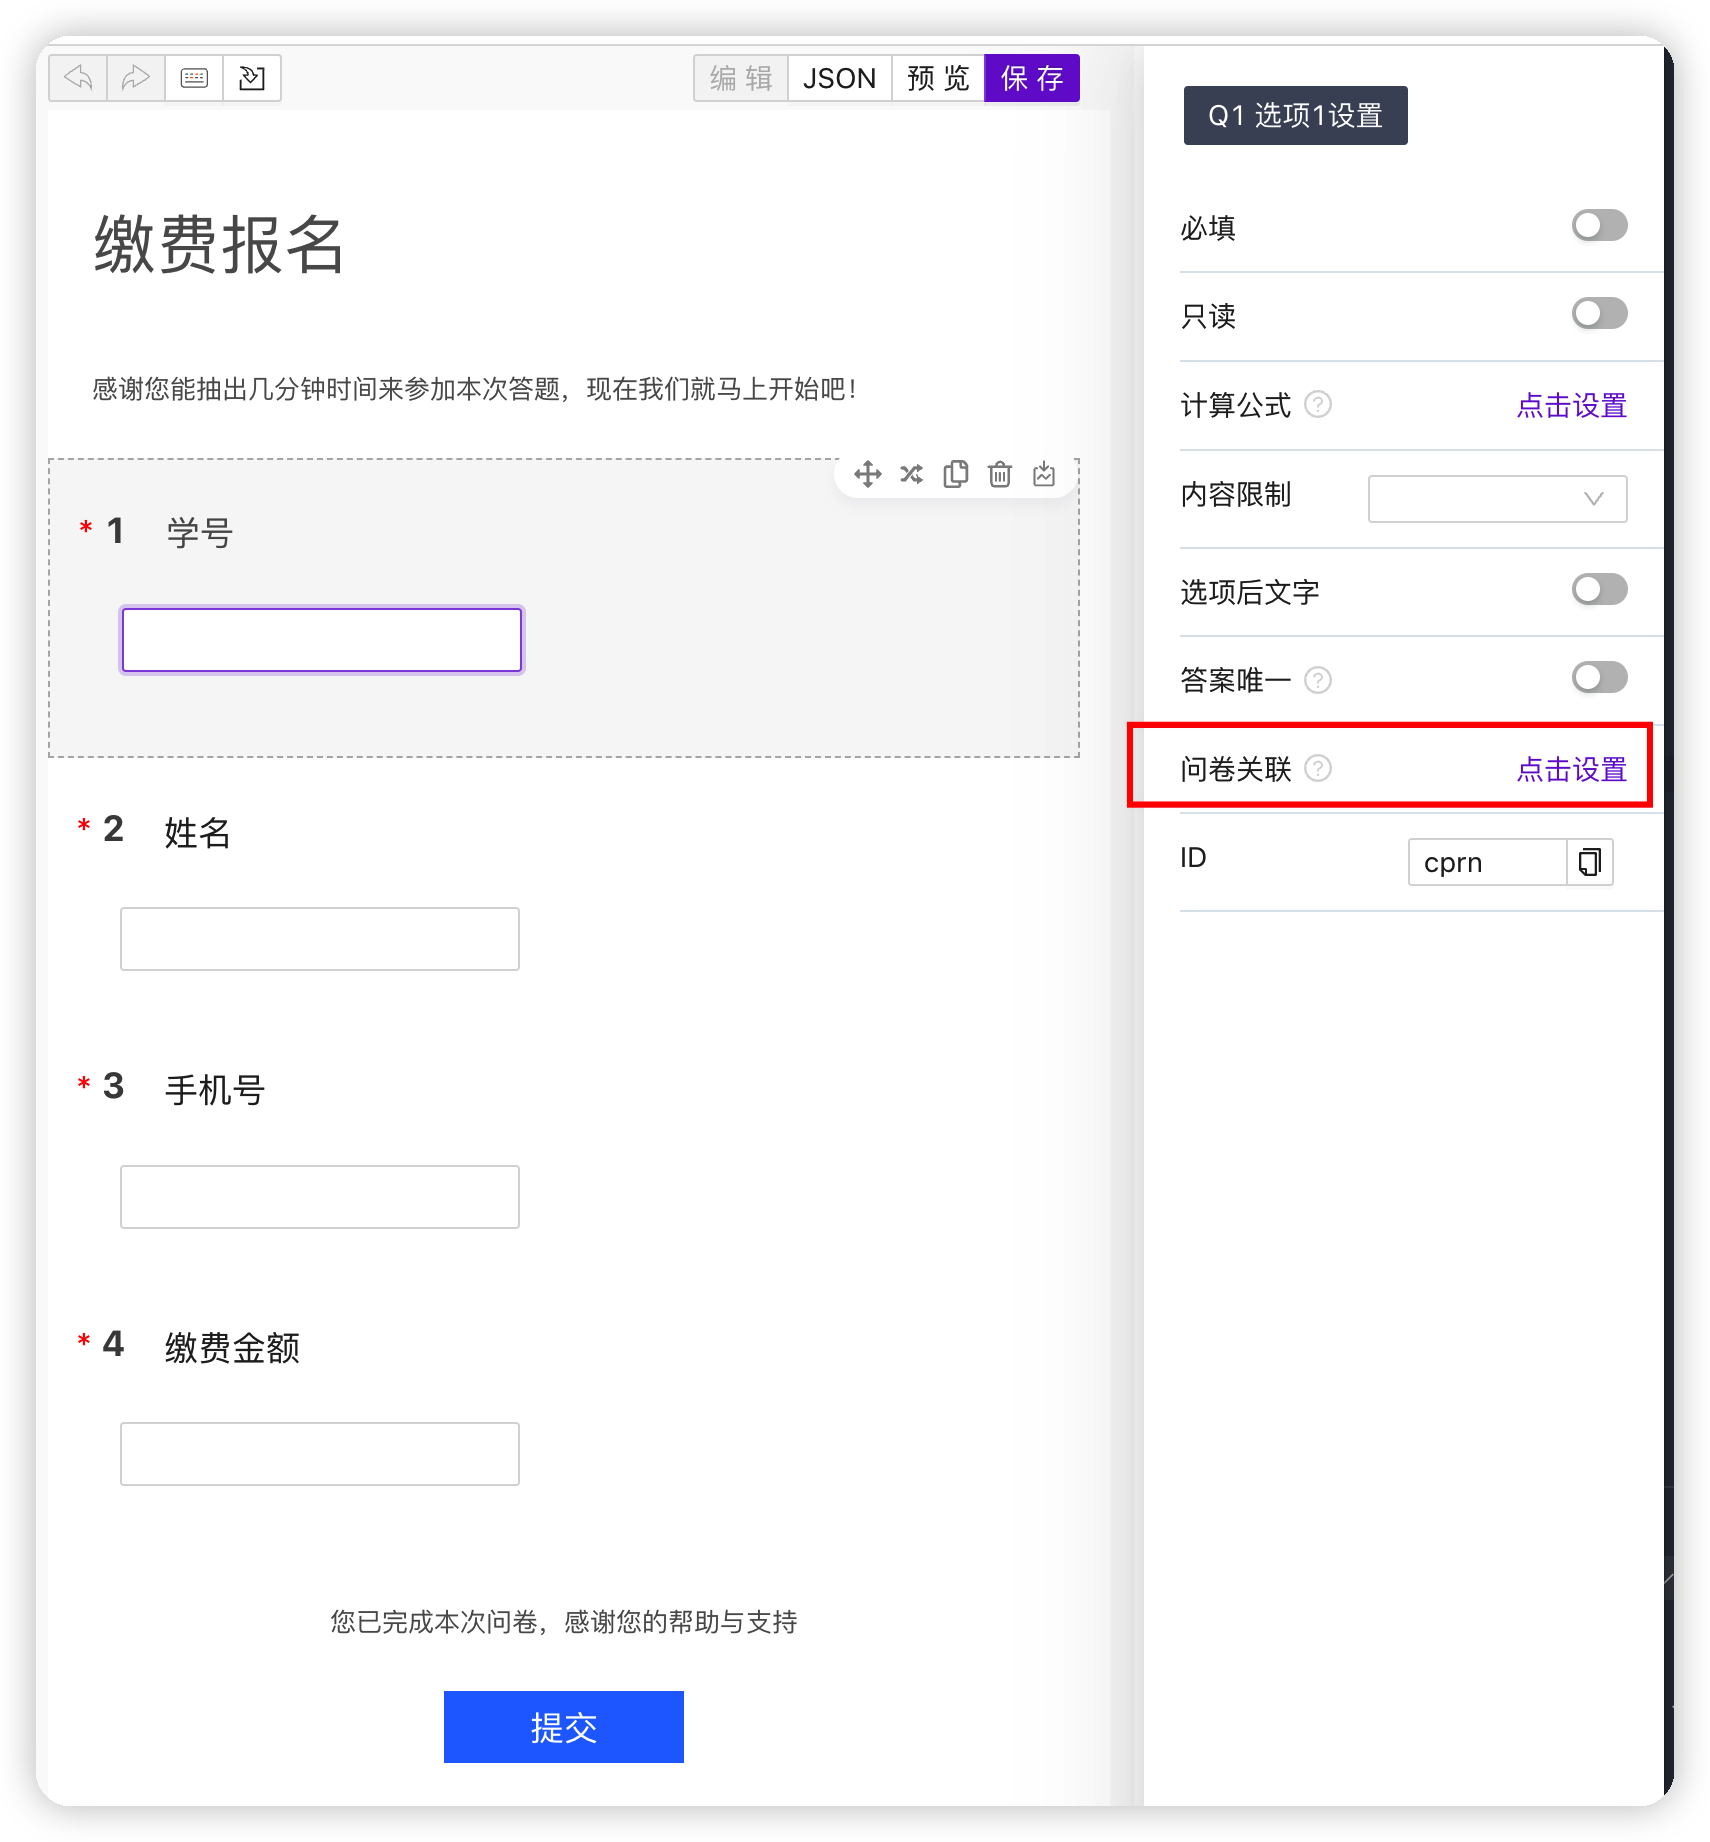Enable the 必填 toggle
This screenshot has height=1842, width=1710.
coord(1598,225)
